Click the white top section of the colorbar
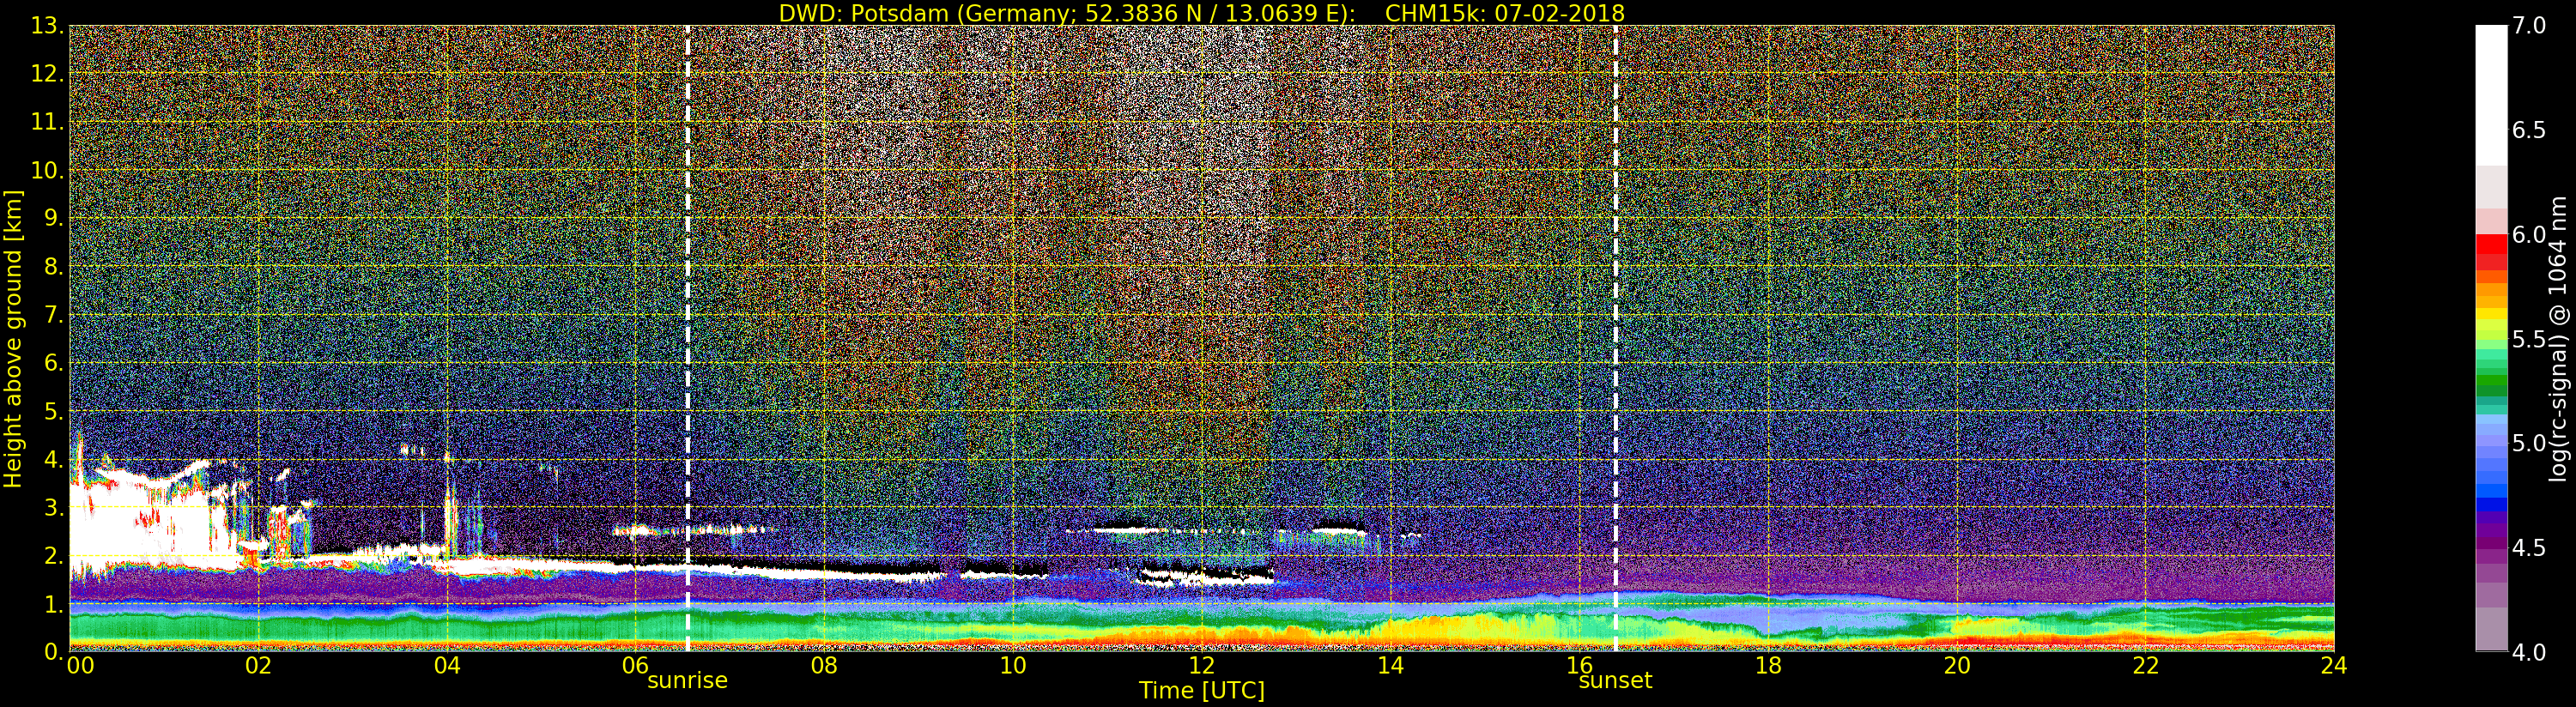Screen dimensions: 2576x707 2491,95
